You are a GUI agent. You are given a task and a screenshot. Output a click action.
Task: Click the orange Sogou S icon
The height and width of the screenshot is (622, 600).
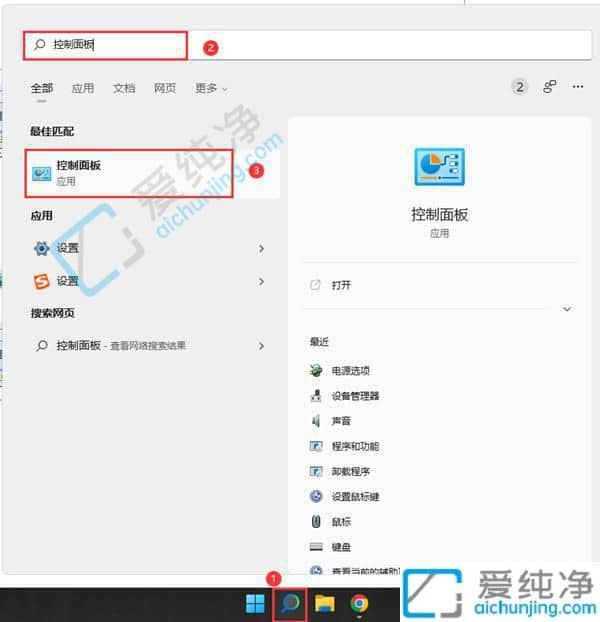(42, 282)
